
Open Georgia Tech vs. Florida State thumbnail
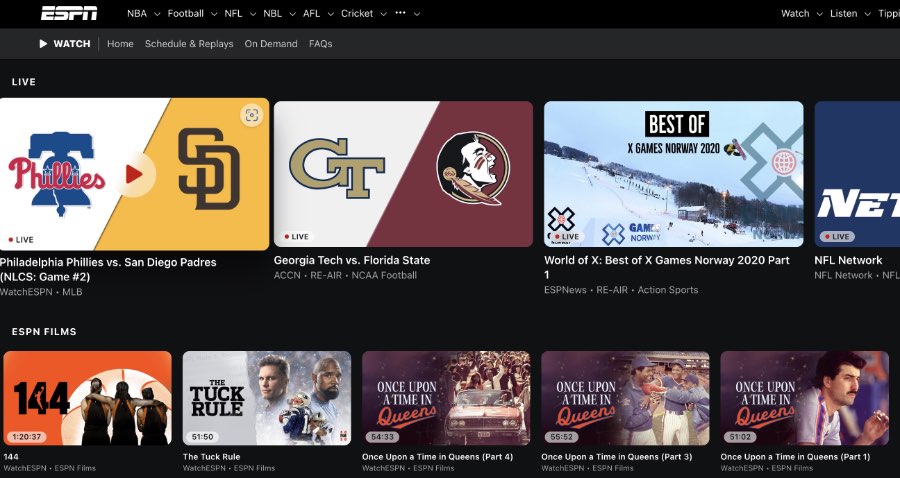click(403, 174)
